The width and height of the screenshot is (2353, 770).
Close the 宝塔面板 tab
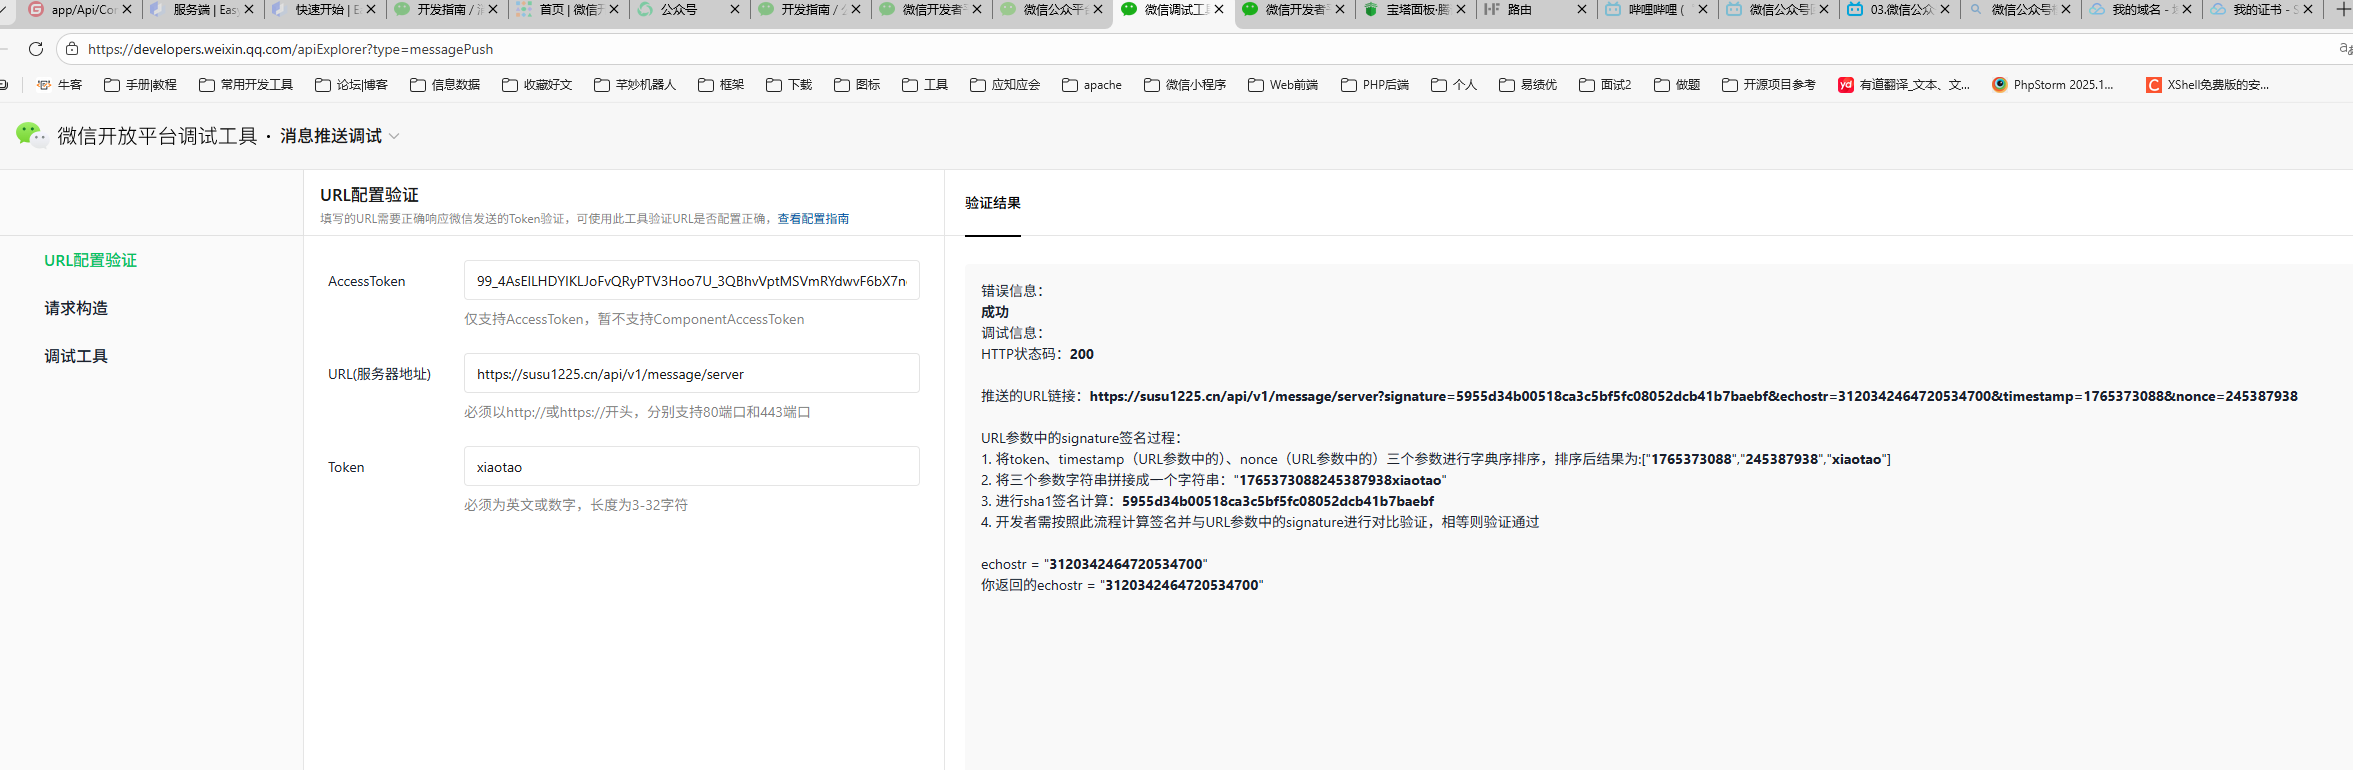[1461, 9]
